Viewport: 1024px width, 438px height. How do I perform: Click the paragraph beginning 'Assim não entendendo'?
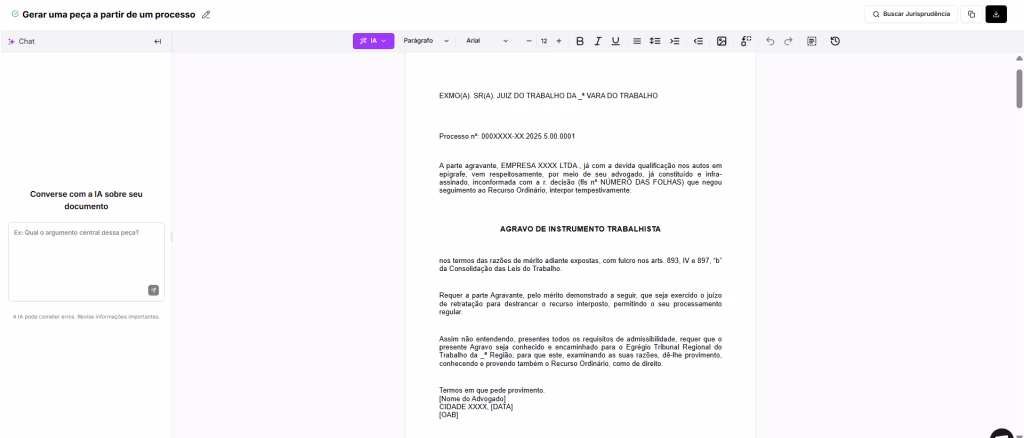[581, 352]
